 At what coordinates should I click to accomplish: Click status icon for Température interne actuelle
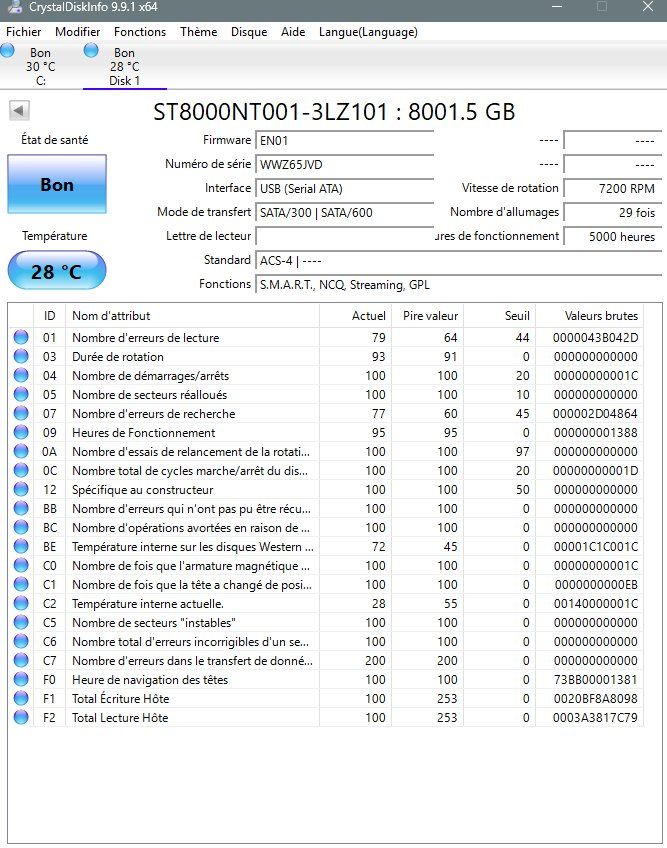[21, 604]
